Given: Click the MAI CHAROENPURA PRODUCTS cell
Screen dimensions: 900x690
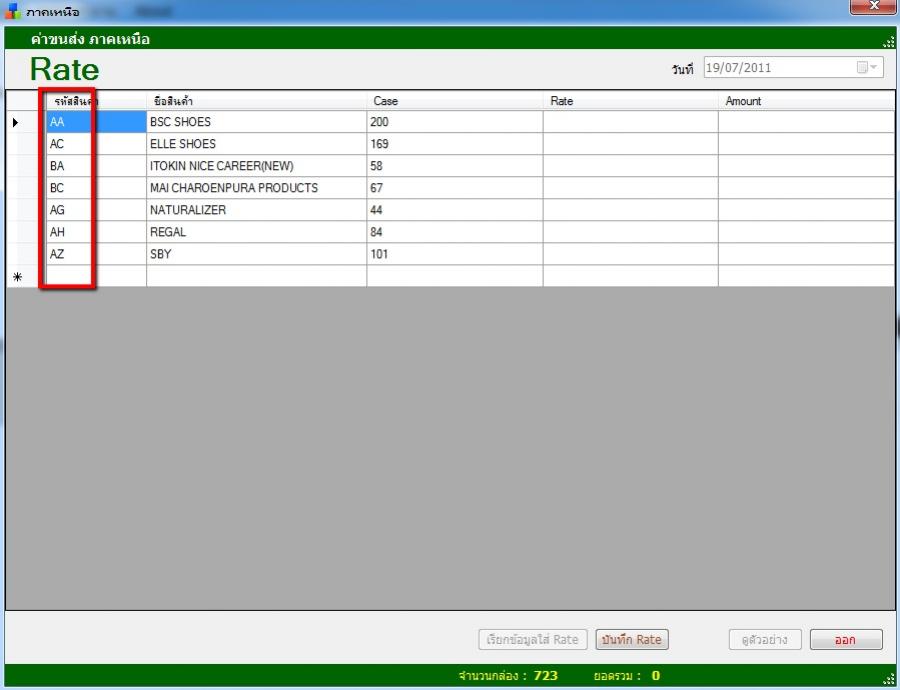Looking at the screenshot, I should (257, 188).
